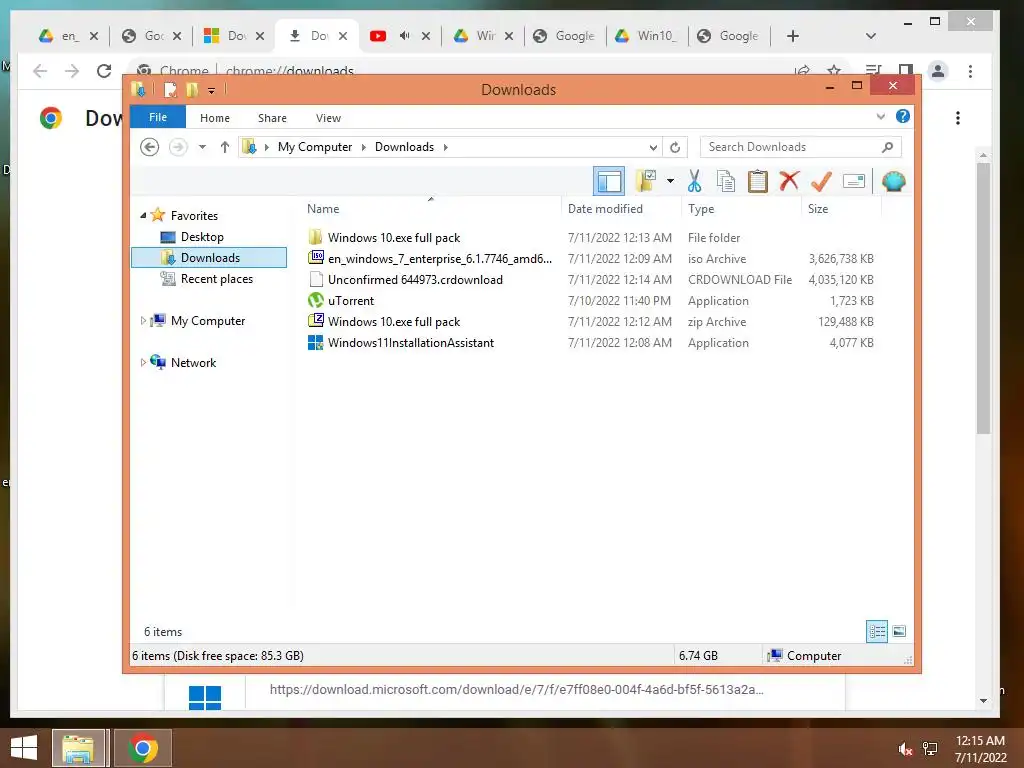
Task: Switch to large icons view layout
Action: point(899,631)
